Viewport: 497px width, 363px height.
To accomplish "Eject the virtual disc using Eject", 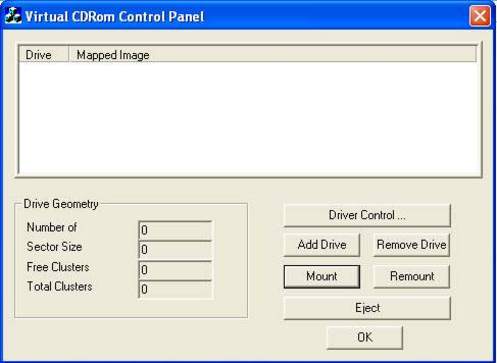I will point(367,308).
